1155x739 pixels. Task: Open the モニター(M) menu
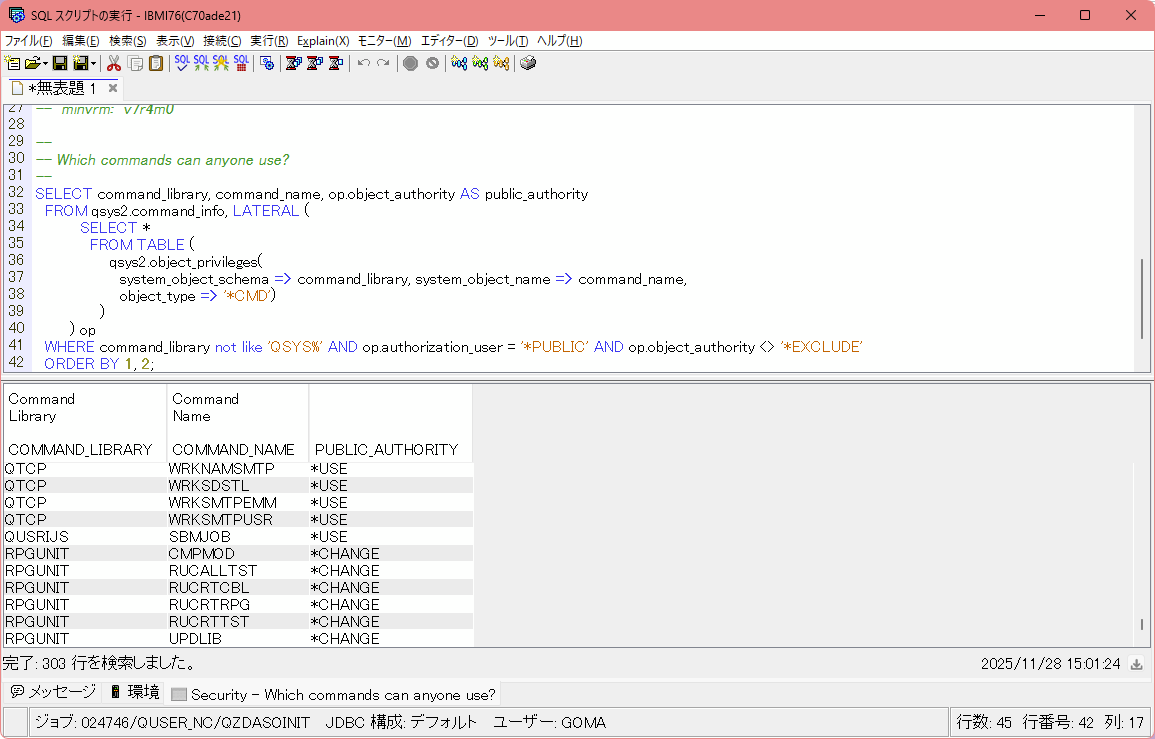point(385,41)
